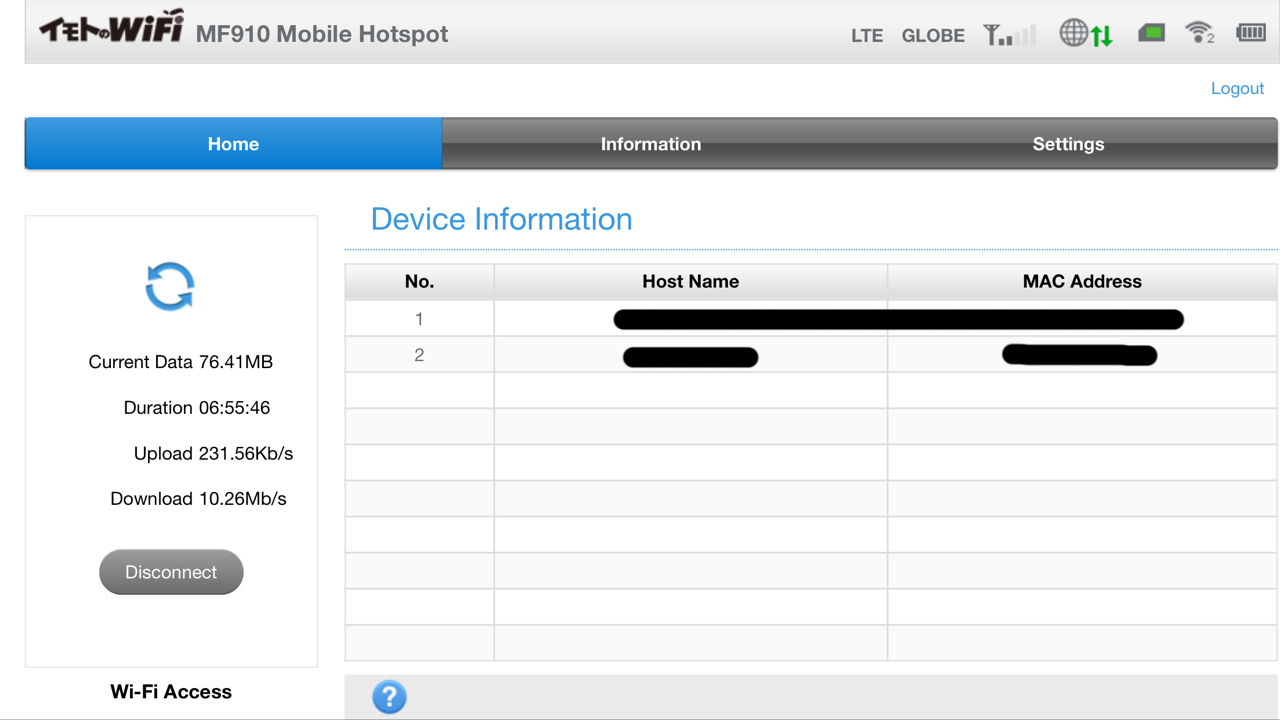The image size is (1280, 720).
Task: Click the Device Information heading
Action: pos(501,219)
